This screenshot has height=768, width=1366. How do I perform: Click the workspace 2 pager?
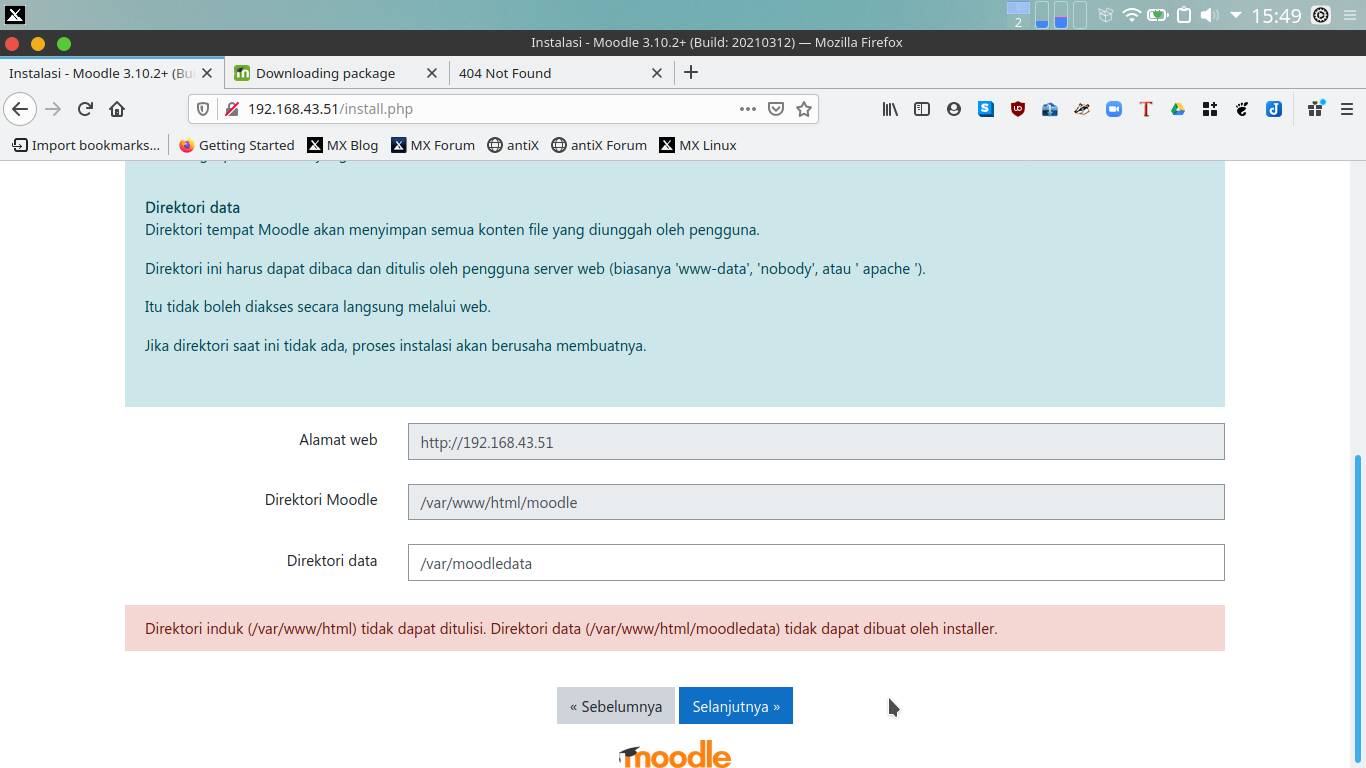(1018, 15)
